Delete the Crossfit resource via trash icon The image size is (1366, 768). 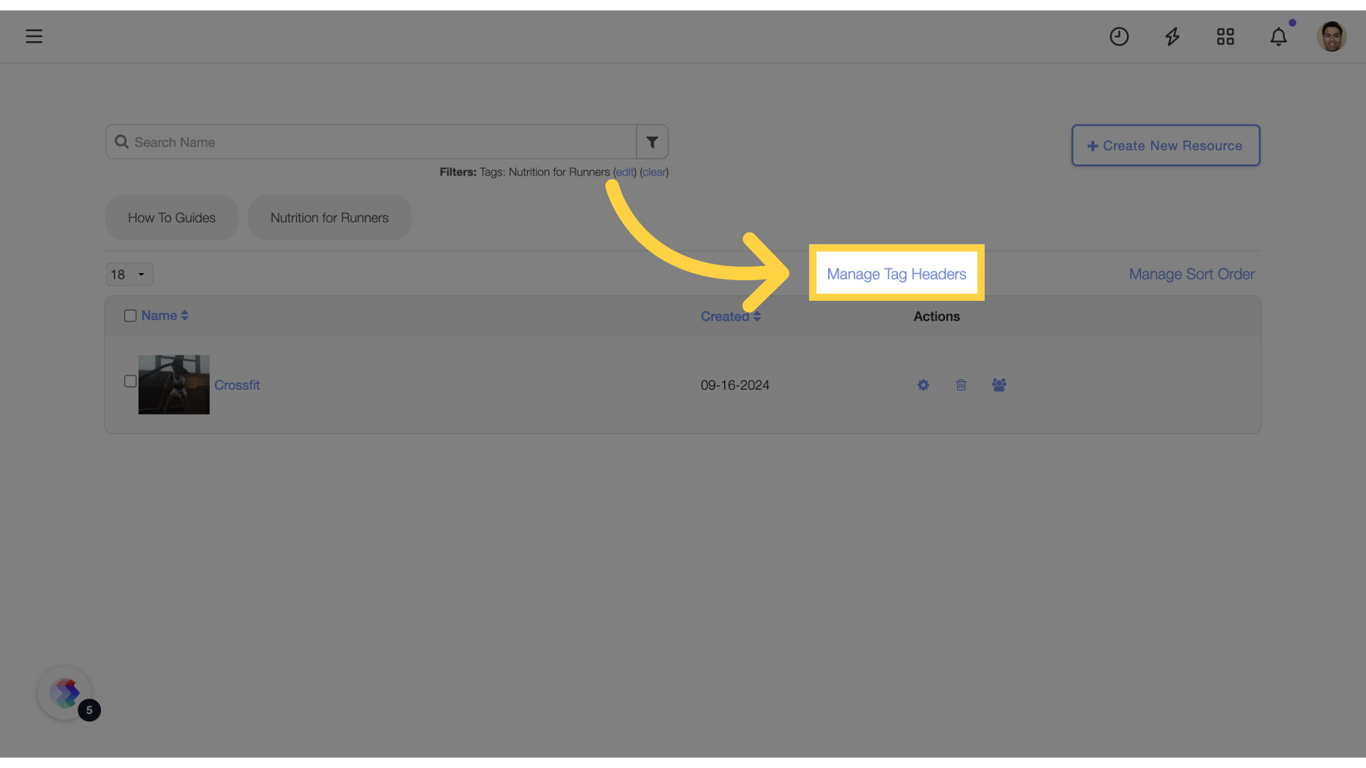961,385
